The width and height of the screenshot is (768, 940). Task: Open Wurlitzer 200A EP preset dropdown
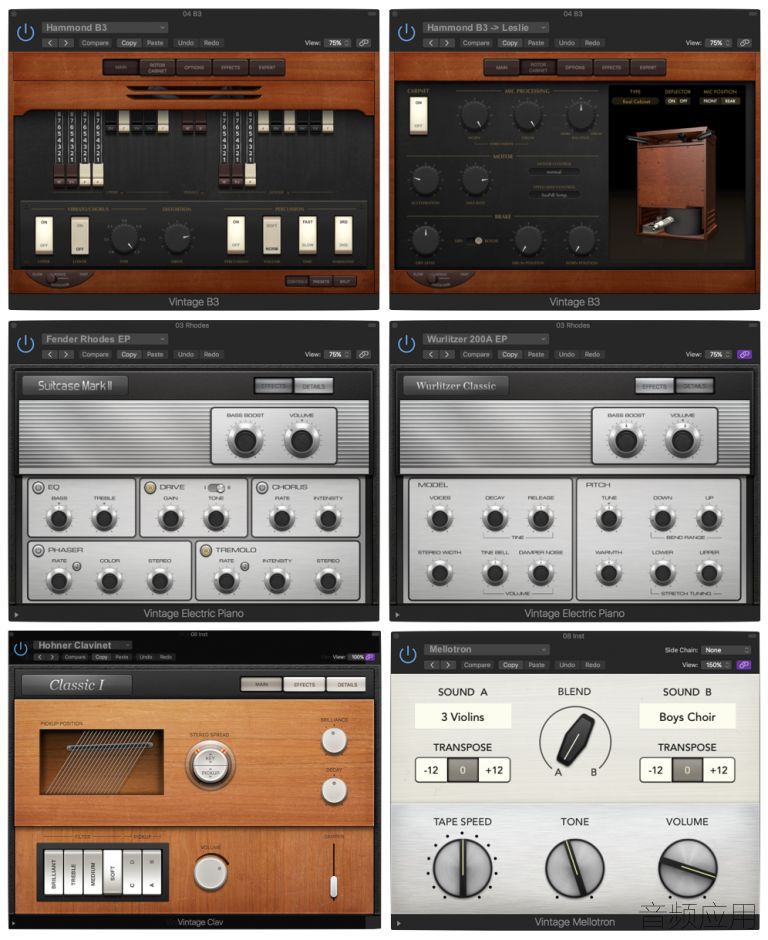[486, 339]
